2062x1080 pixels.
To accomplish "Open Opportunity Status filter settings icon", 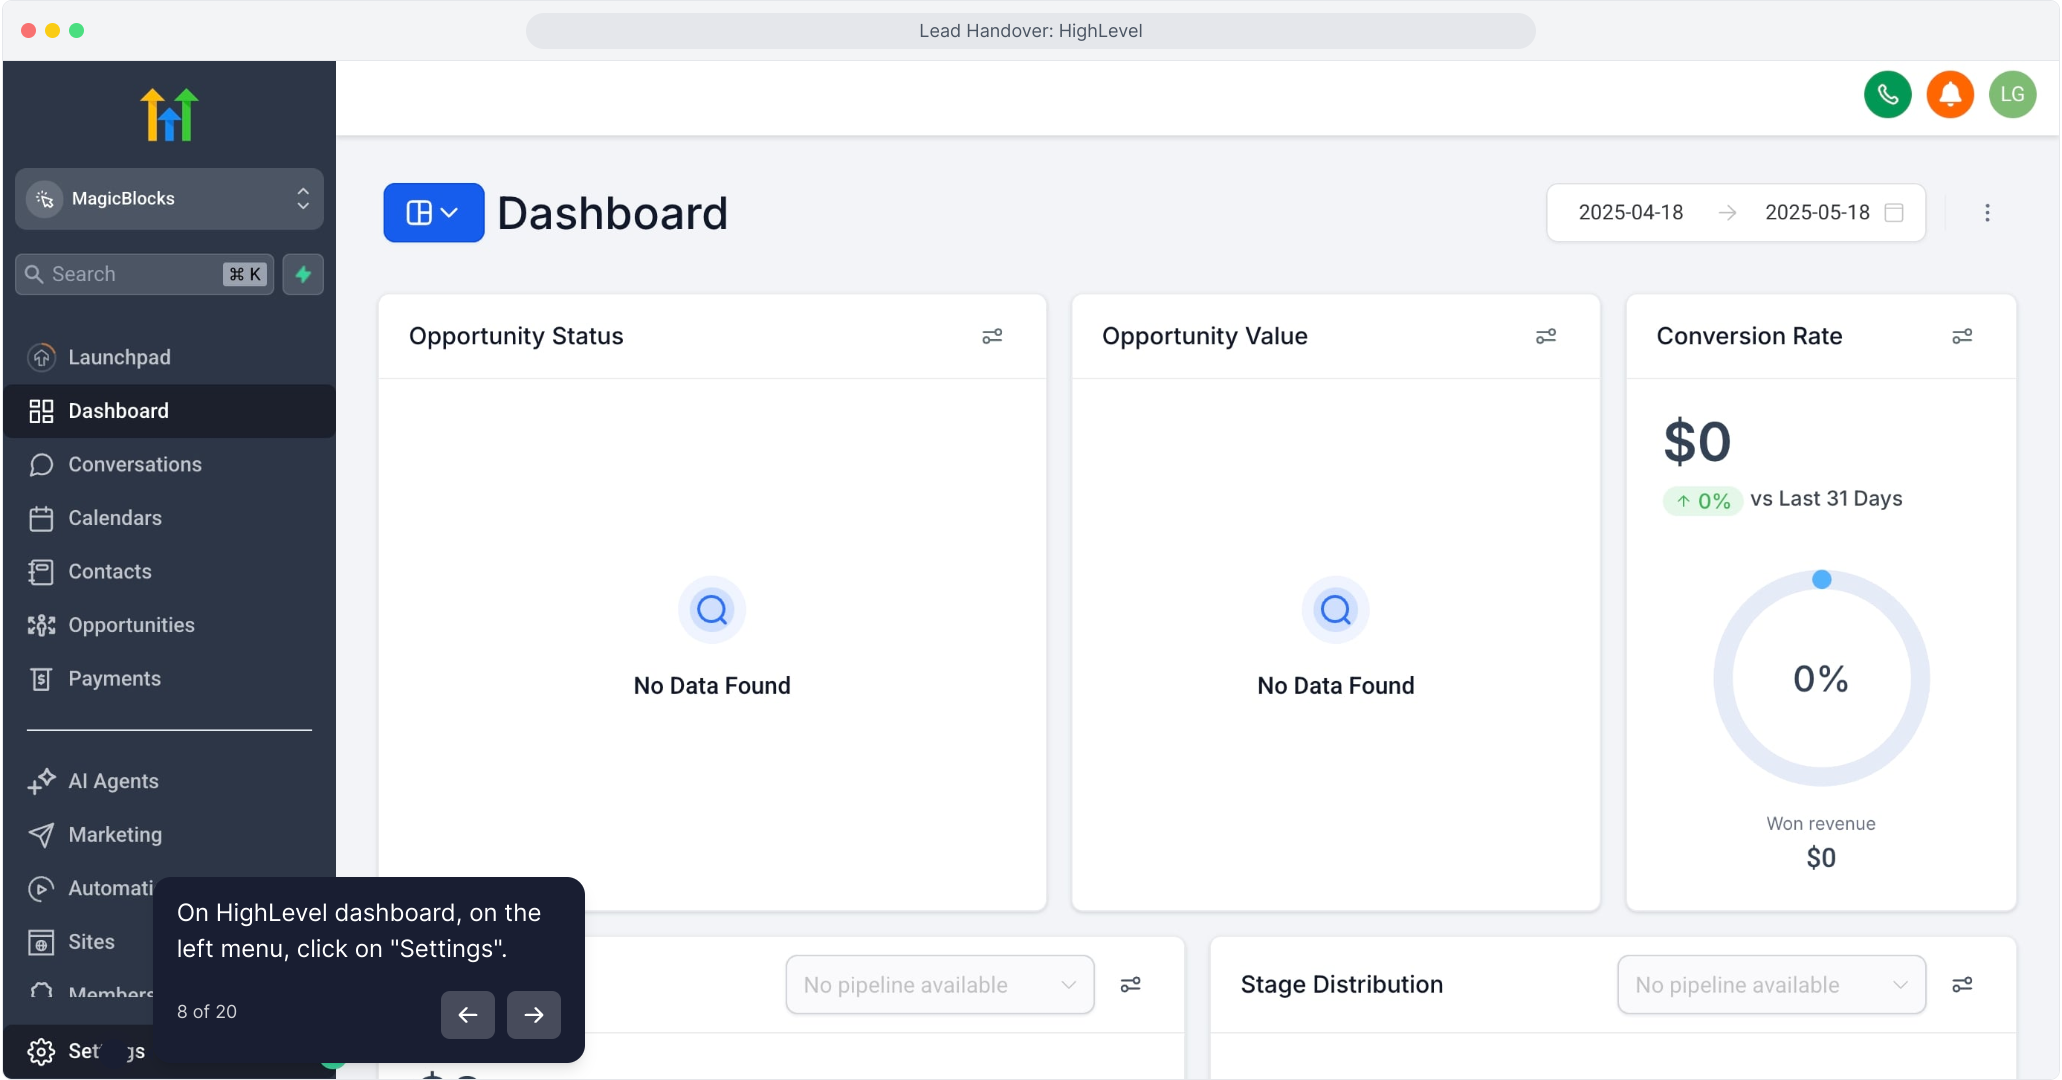I will (991, 337).
